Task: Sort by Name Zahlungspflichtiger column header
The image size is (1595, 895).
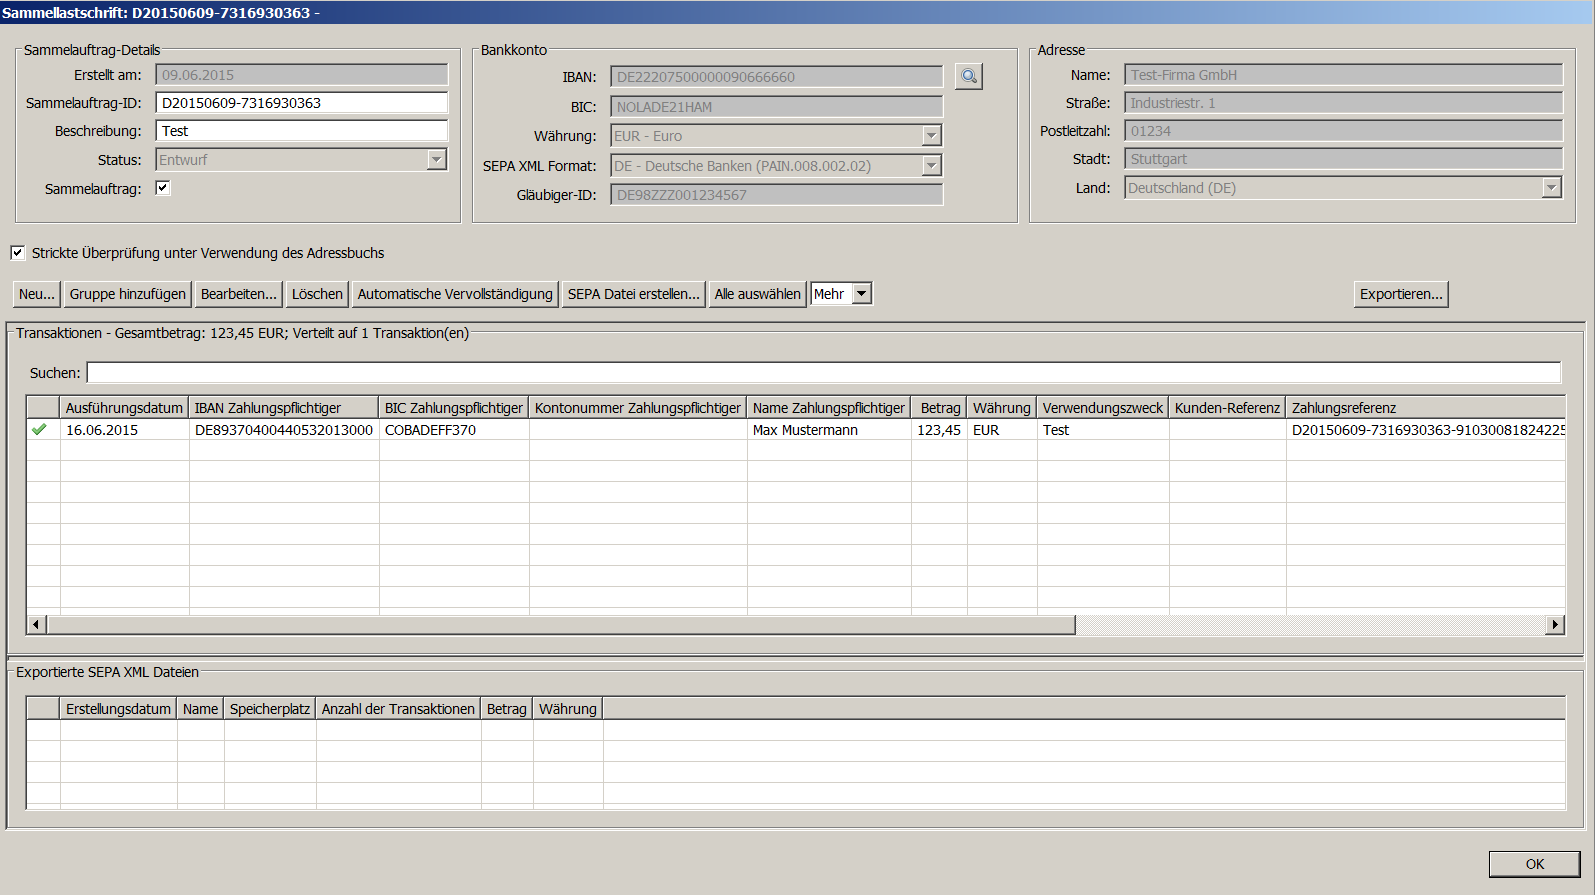Action: [829, 408]
